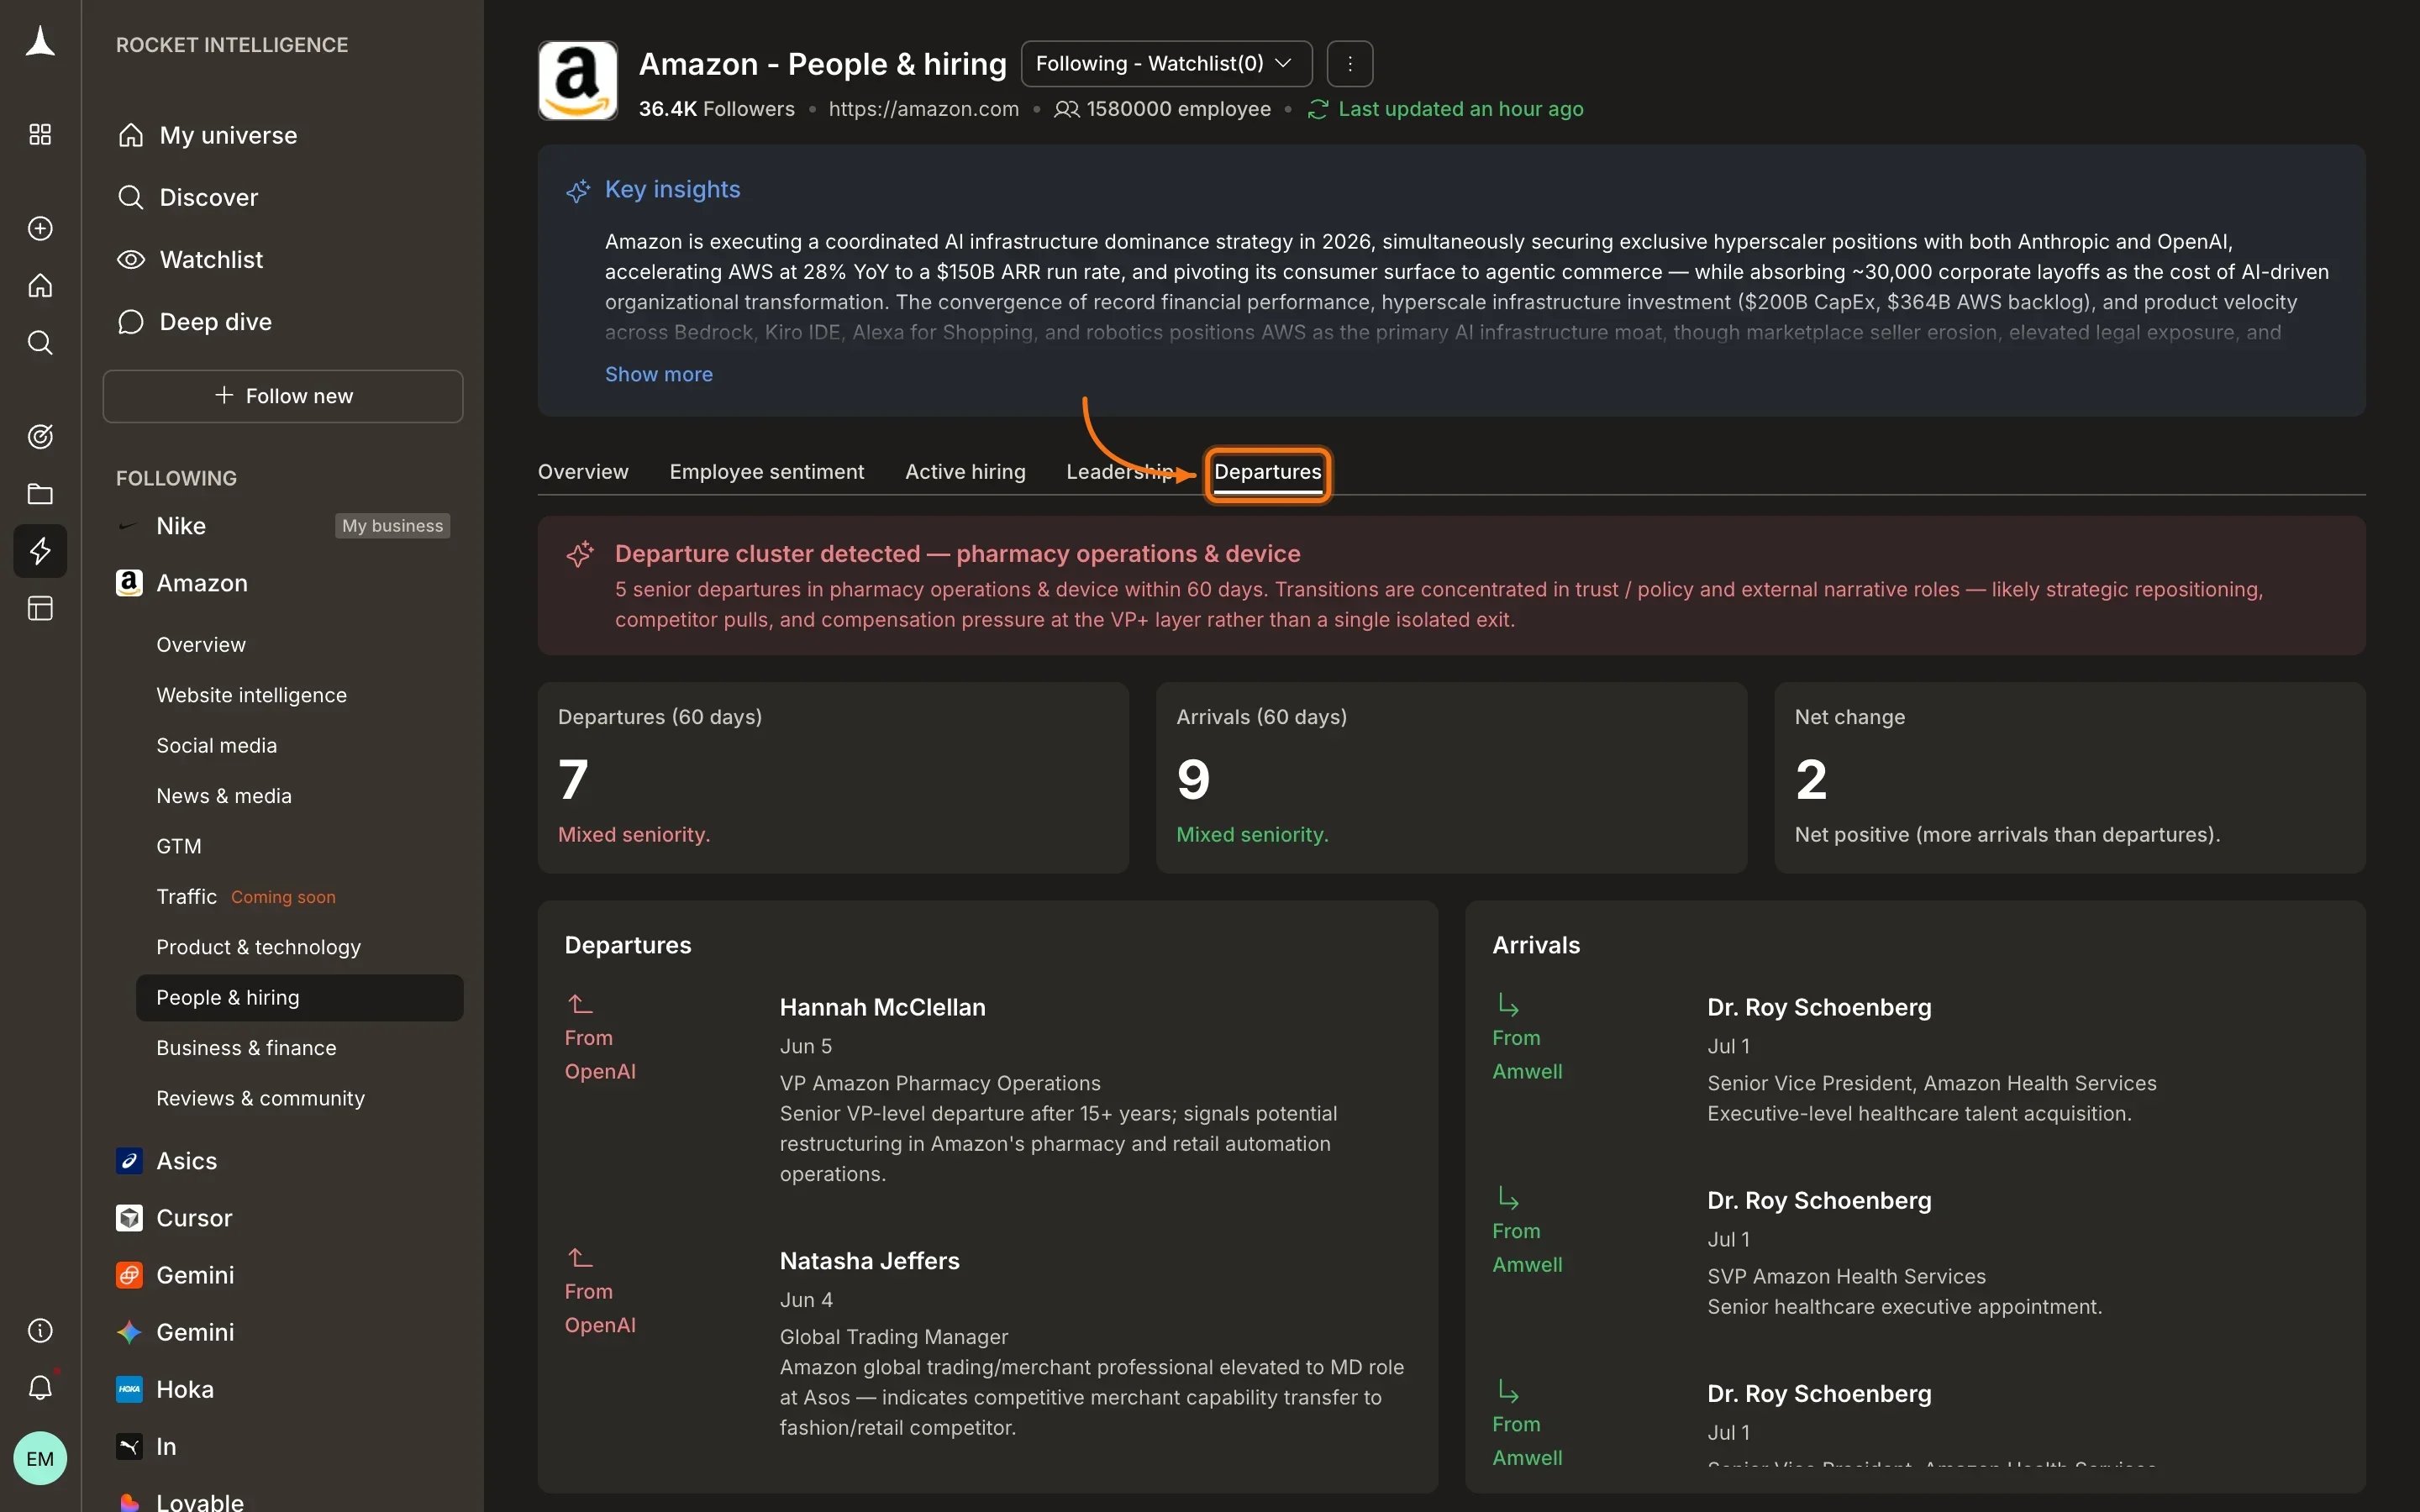This screenshot has height=1512, width=2420.
Task: Open the three-dot more options menu
Action: pyautogui.click(x=1350, y=64)
